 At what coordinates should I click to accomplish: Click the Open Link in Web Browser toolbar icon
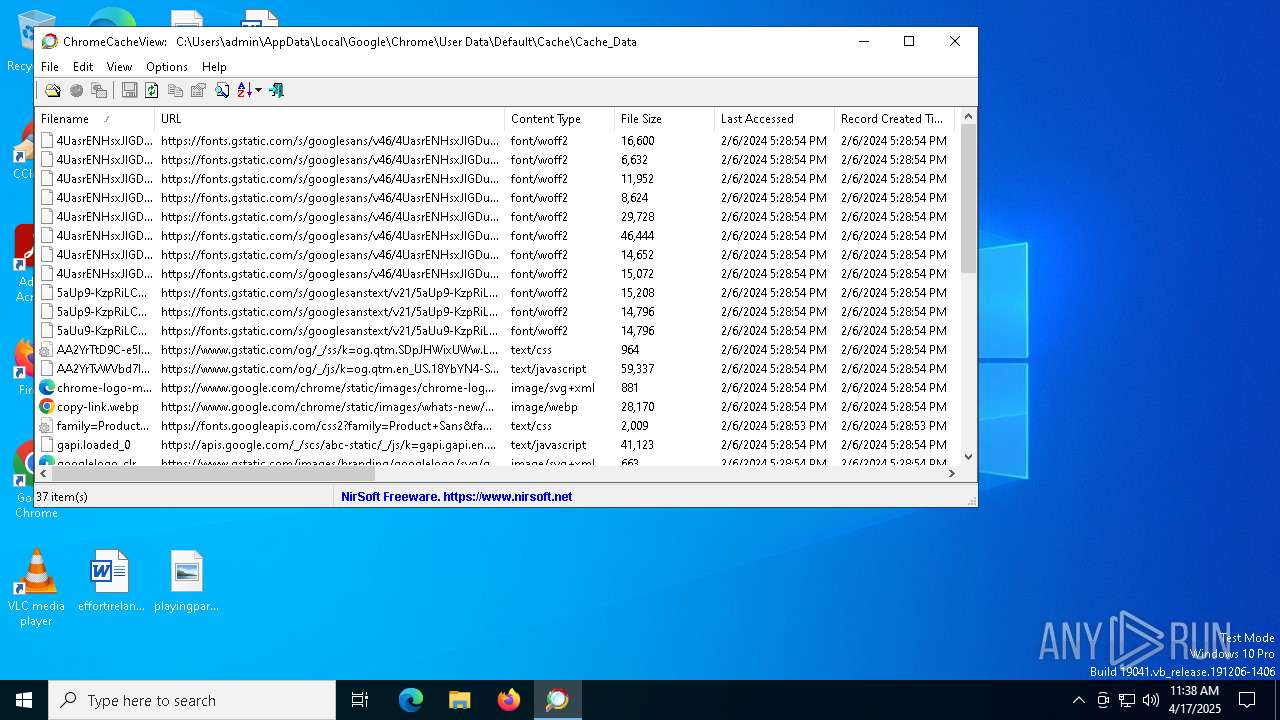pos(76,90)
